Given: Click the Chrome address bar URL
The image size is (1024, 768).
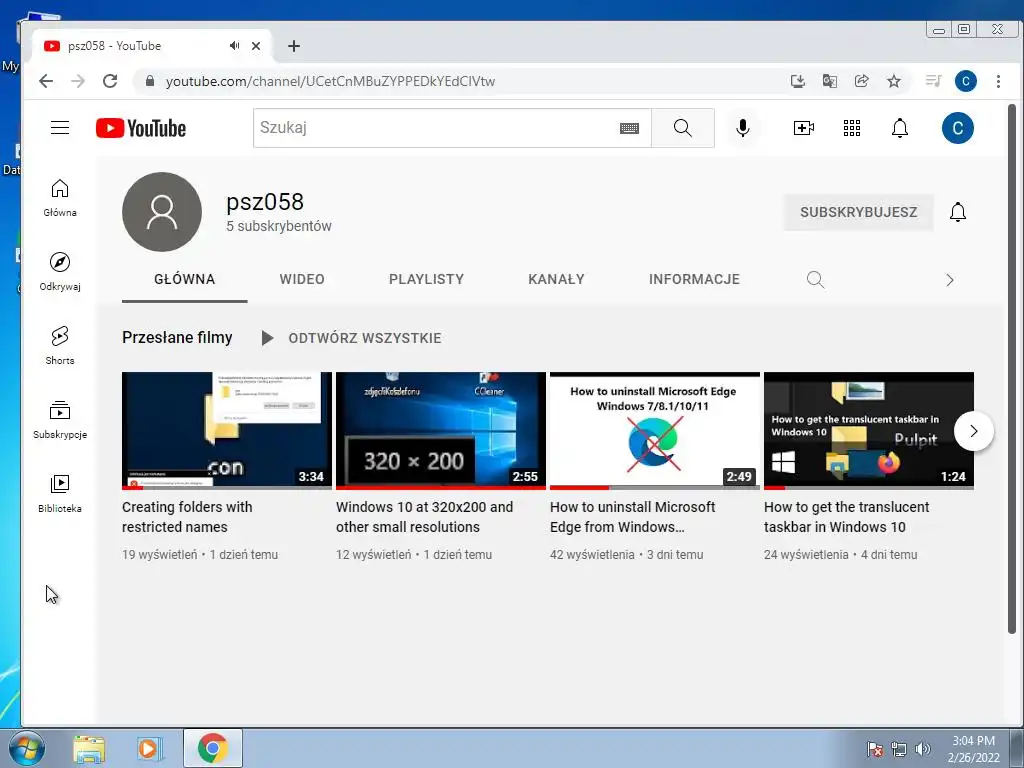Looking at the screenshot, I should click(330, 82).
